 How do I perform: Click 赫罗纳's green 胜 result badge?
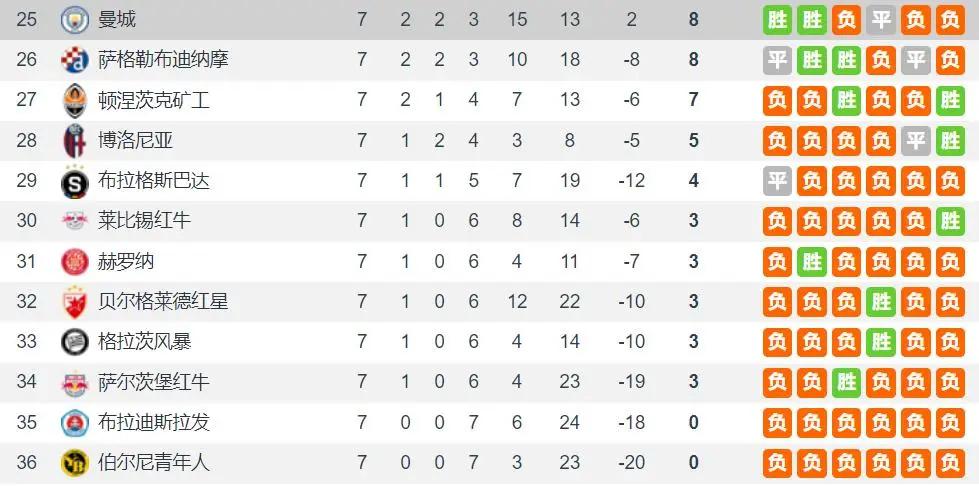point(812,261)
